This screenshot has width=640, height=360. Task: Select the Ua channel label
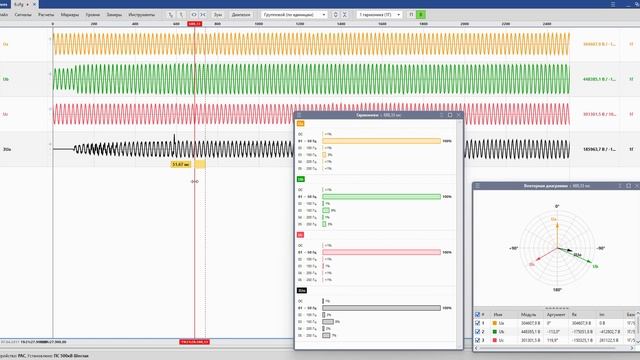pos(6,44)
